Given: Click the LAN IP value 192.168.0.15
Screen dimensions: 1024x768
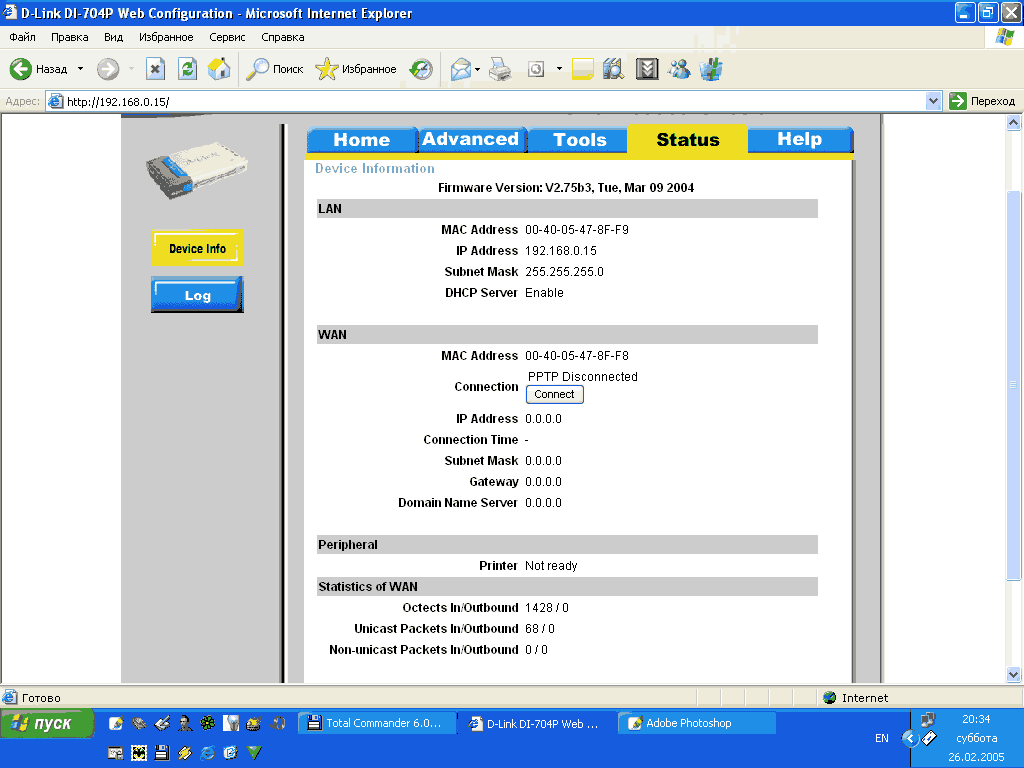Looking at the screenshot, I should (560, 251).
